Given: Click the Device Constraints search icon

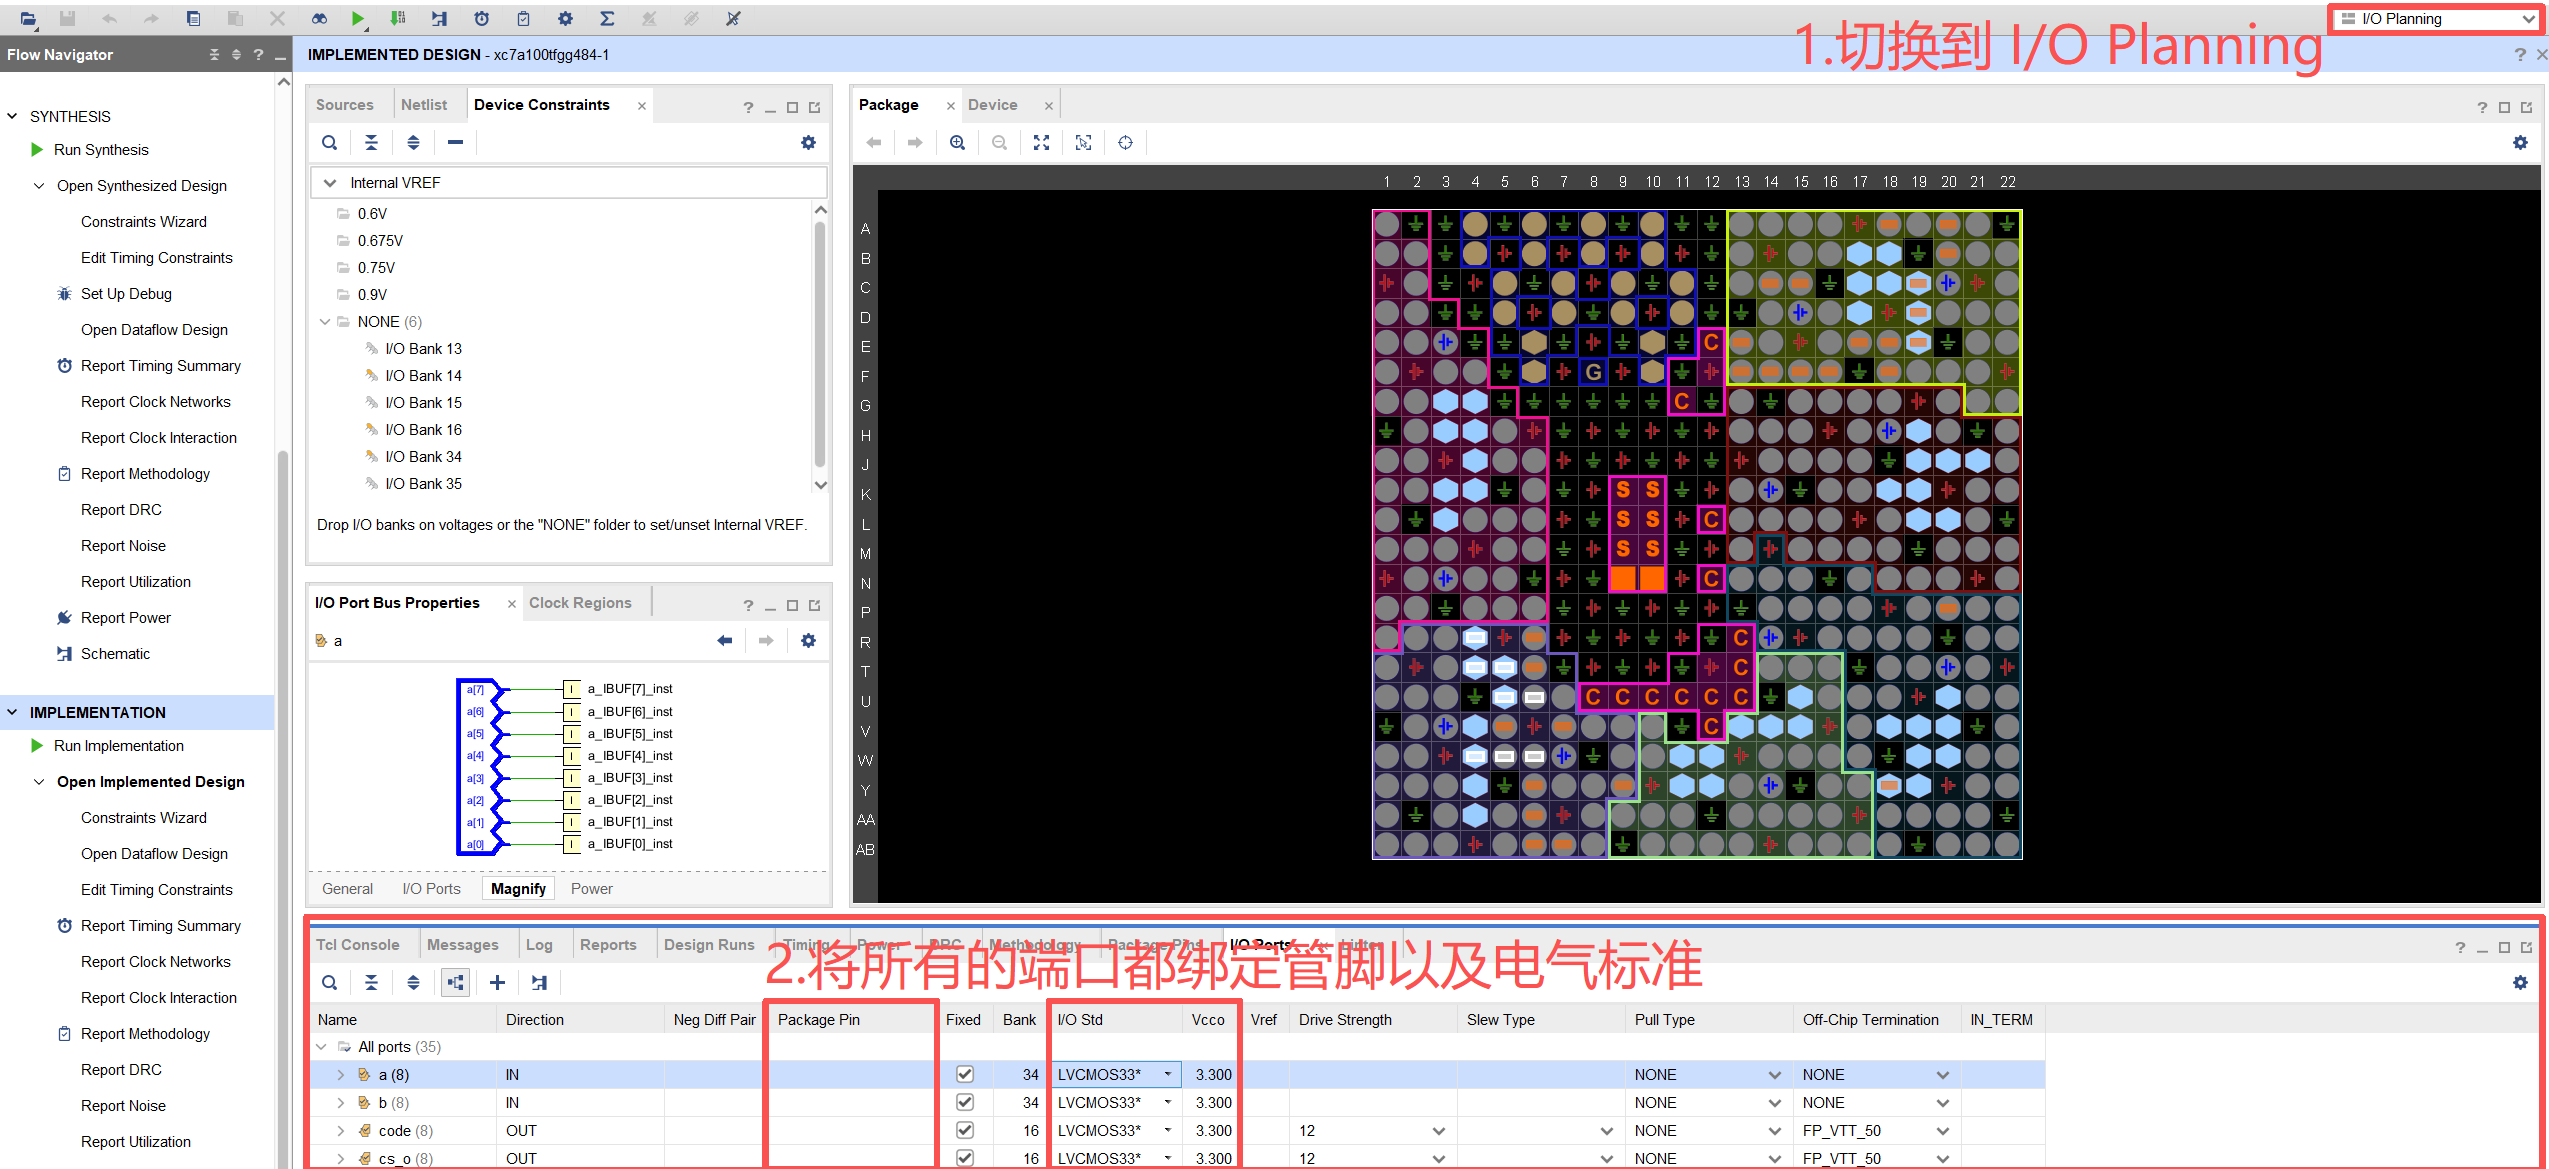Looking at the screenshot, I should pyautogui.click(x=329, y=143).
